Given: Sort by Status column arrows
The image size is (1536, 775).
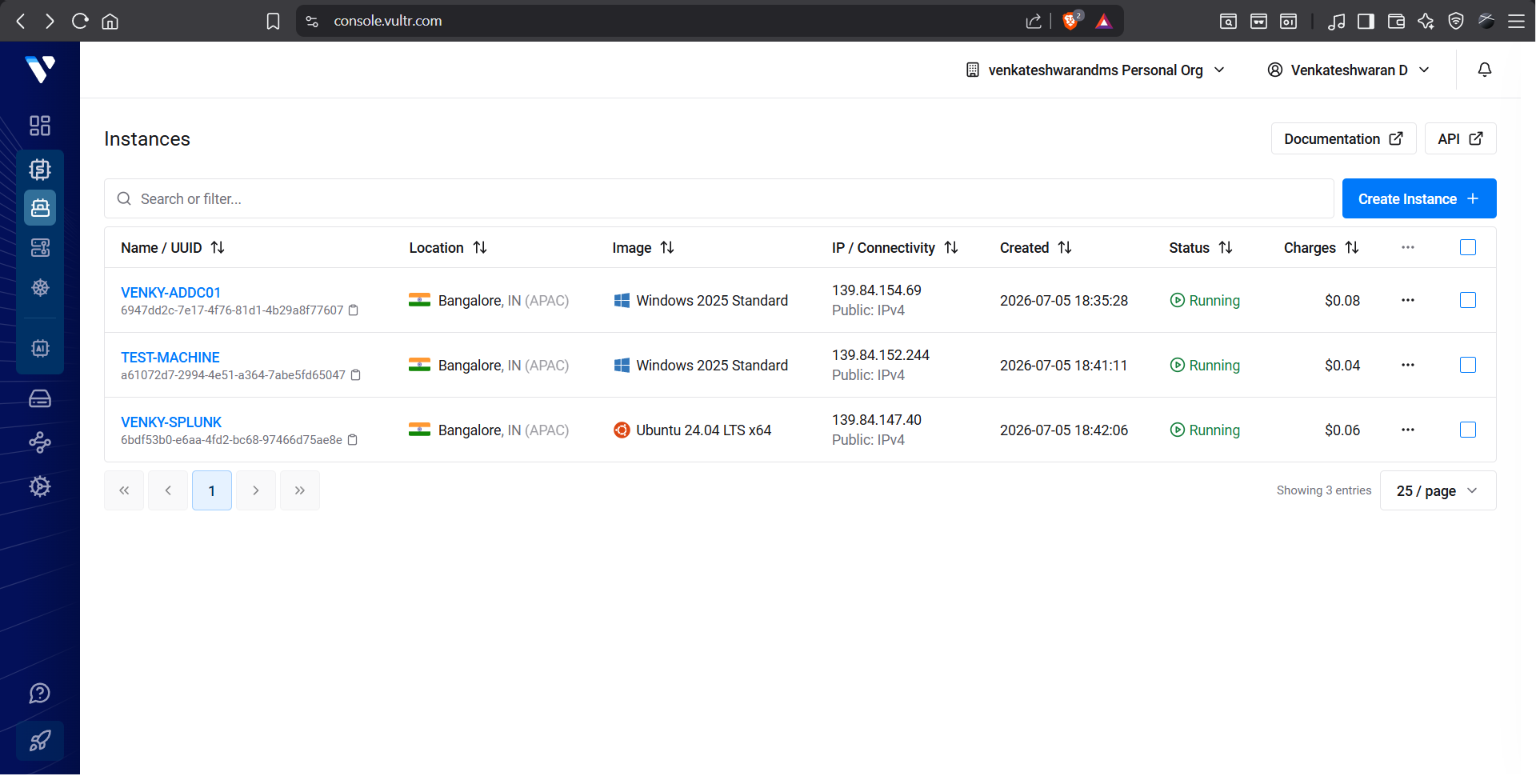Looking at the screenshot, I should click(1225, 248).
